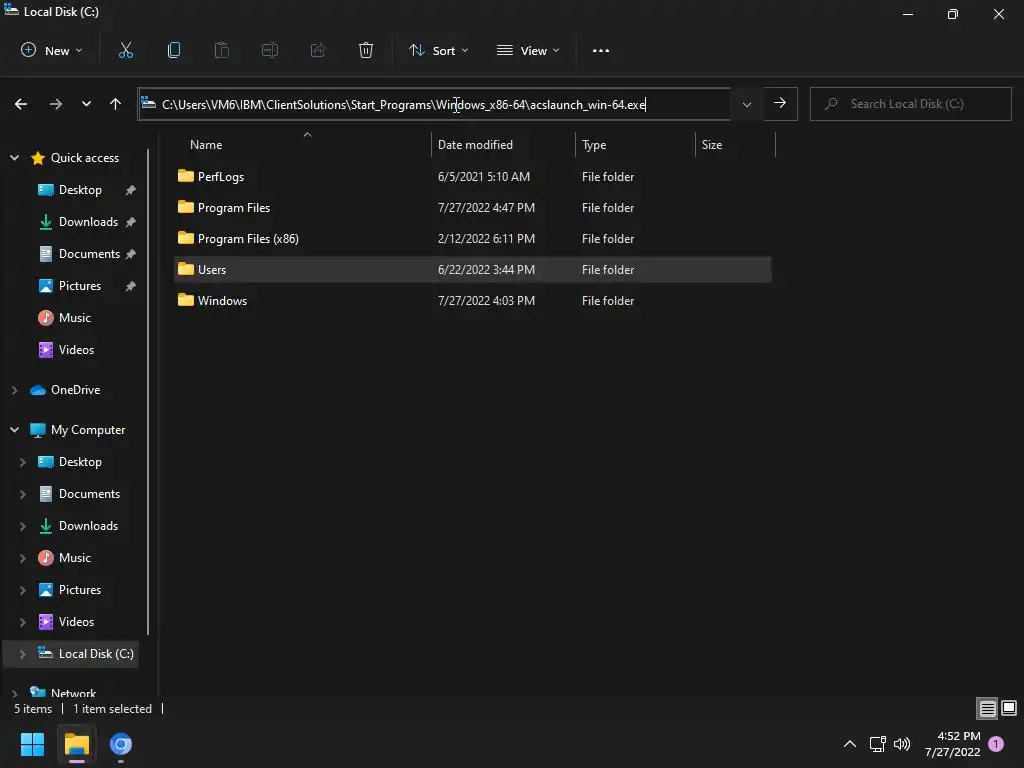Image resolution: width=1024 pixels, height=768 pixels.
Task: Open the Windows Start button
Action: [x=33, y=744]
